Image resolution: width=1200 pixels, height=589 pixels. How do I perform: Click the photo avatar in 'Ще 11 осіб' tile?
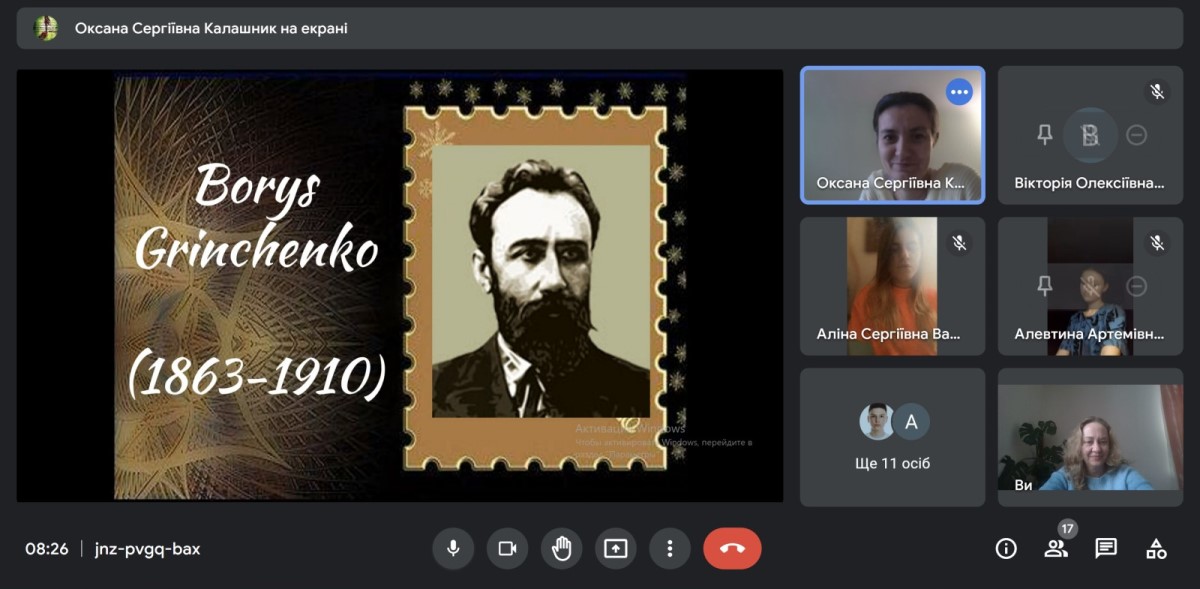tap(877, 422)
